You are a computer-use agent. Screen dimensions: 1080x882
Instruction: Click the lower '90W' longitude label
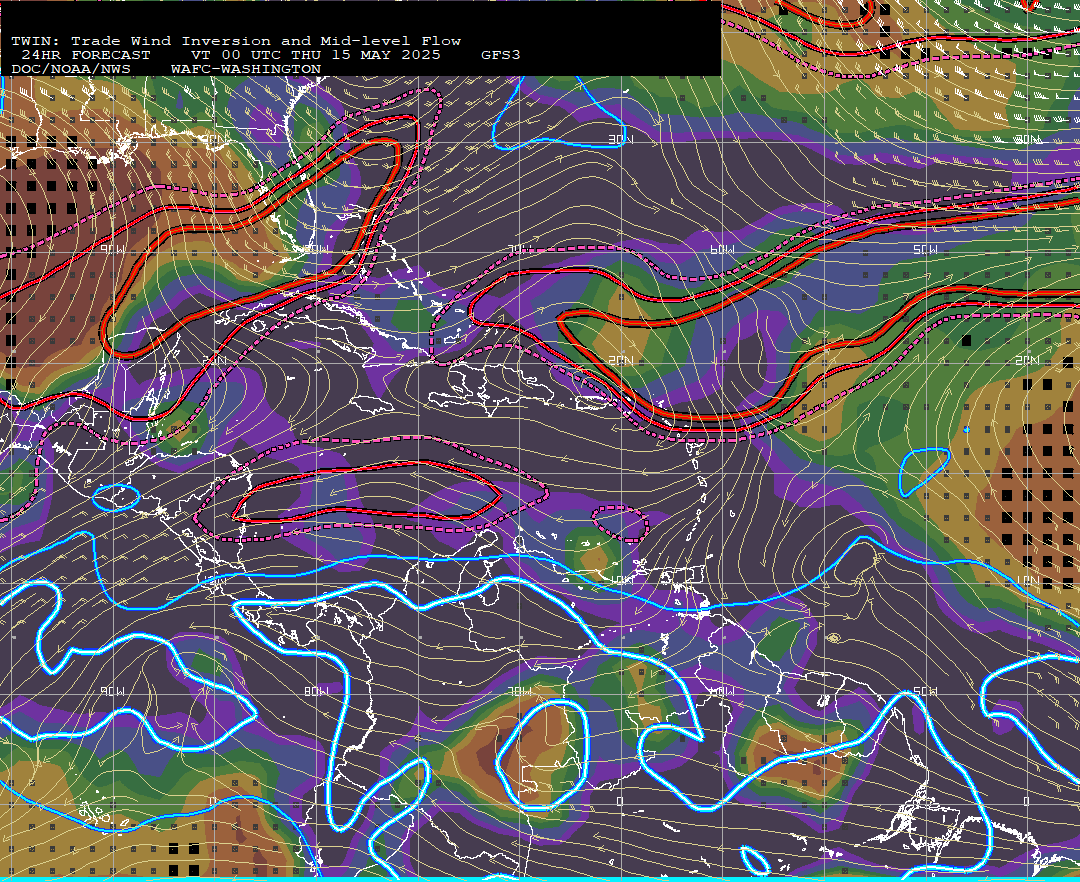[x=113, y=691]
